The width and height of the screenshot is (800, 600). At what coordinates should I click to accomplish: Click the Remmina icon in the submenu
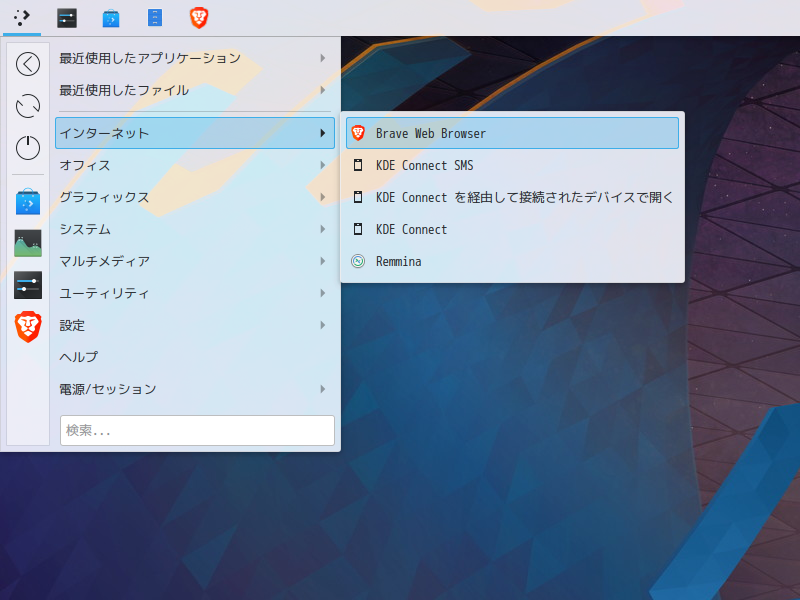pos(358,261)
